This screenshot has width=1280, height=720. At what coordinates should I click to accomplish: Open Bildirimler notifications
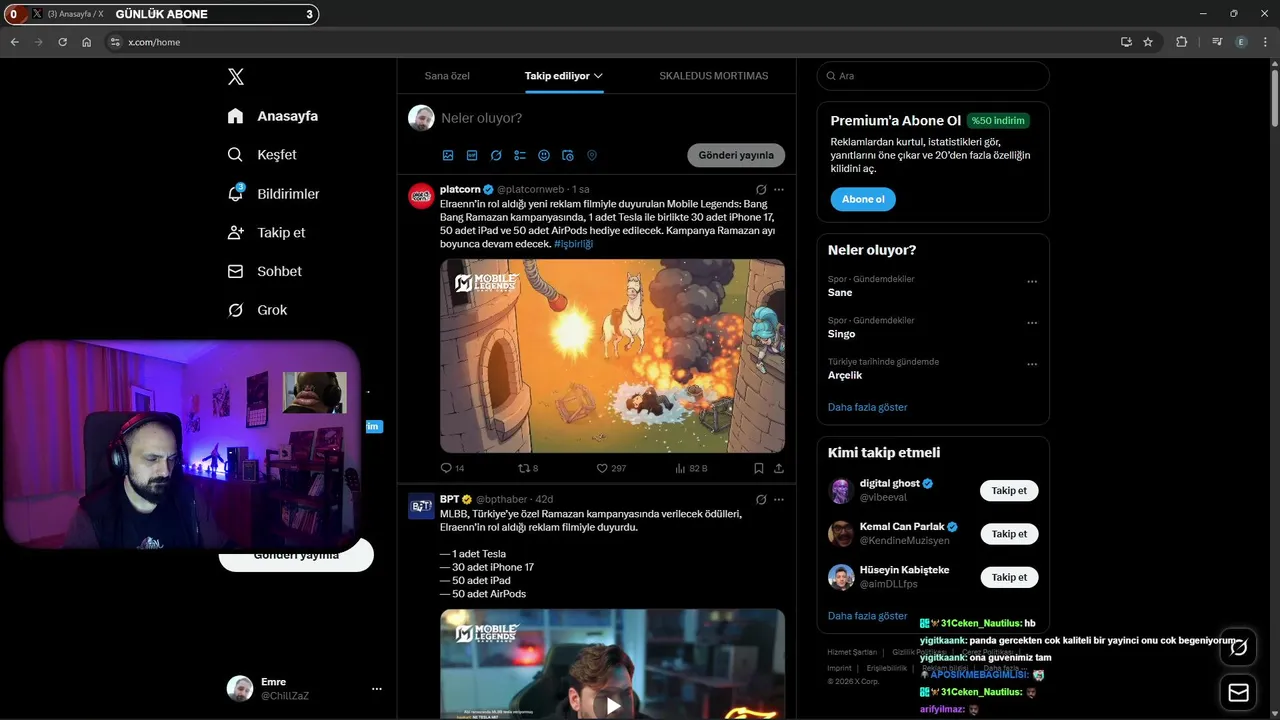[273, 194]
